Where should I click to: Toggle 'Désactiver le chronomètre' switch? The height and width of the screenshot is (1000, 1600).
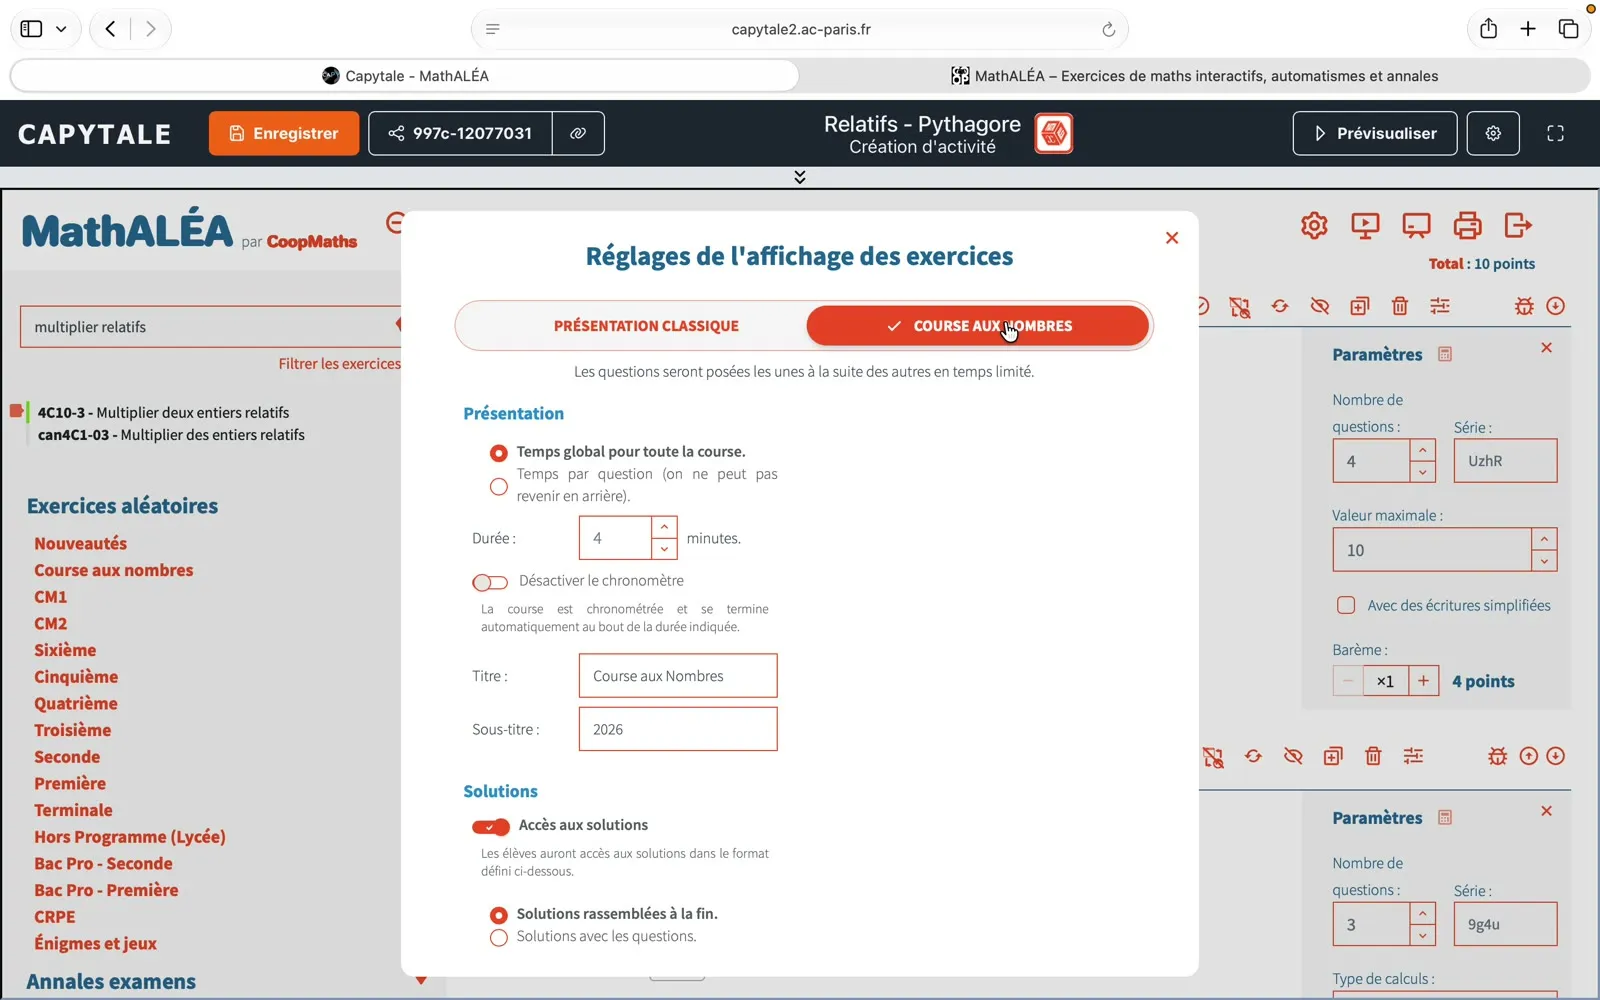[490, 582]
